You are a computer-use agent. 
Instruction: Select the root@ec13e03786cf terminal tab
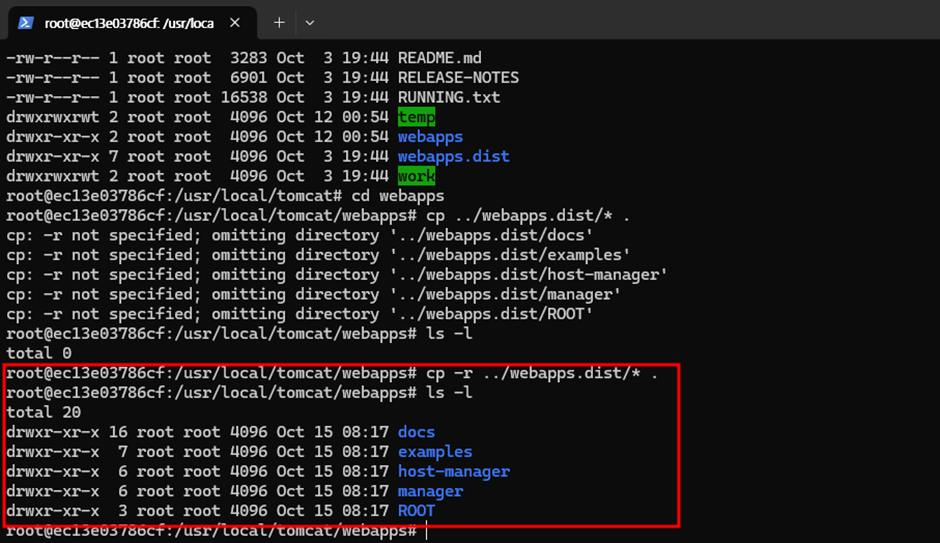click(x=132, y=23)
